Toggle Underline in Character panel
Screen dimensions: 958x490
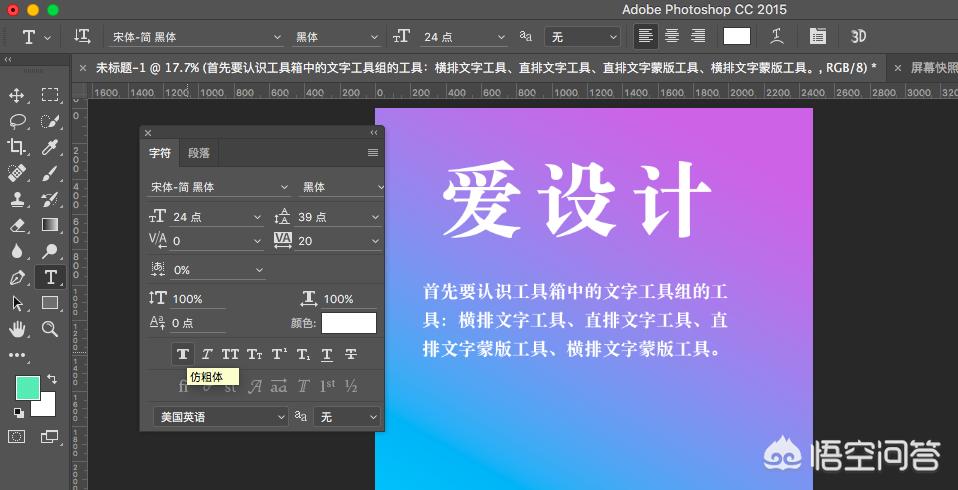[327, 354]
